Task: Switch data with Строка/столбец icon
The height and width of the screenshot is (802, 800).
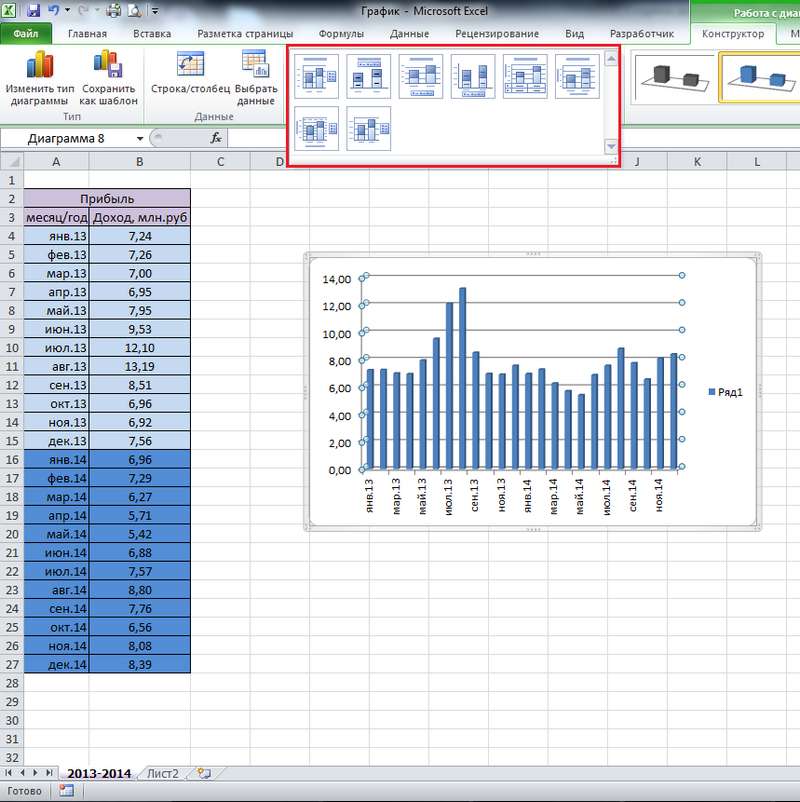Action: click(190, 64)
